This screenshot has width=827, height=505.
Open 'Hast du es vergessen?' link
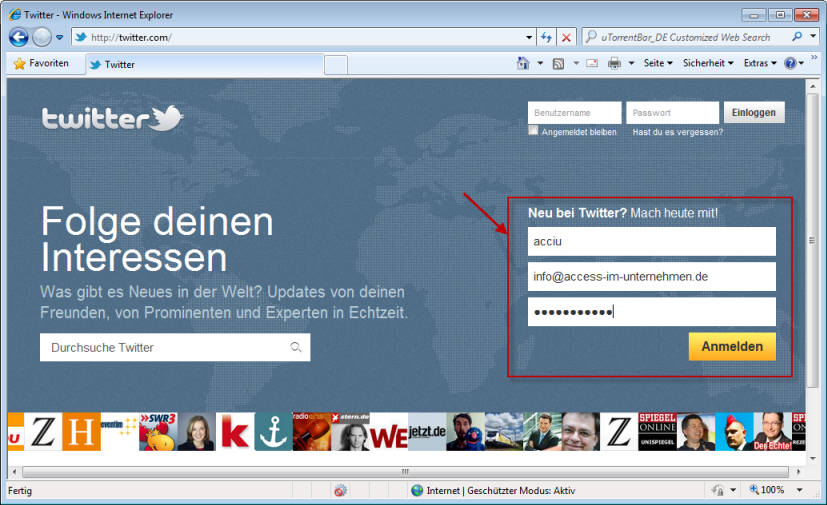pyautogui.click(x=677, y=132)
